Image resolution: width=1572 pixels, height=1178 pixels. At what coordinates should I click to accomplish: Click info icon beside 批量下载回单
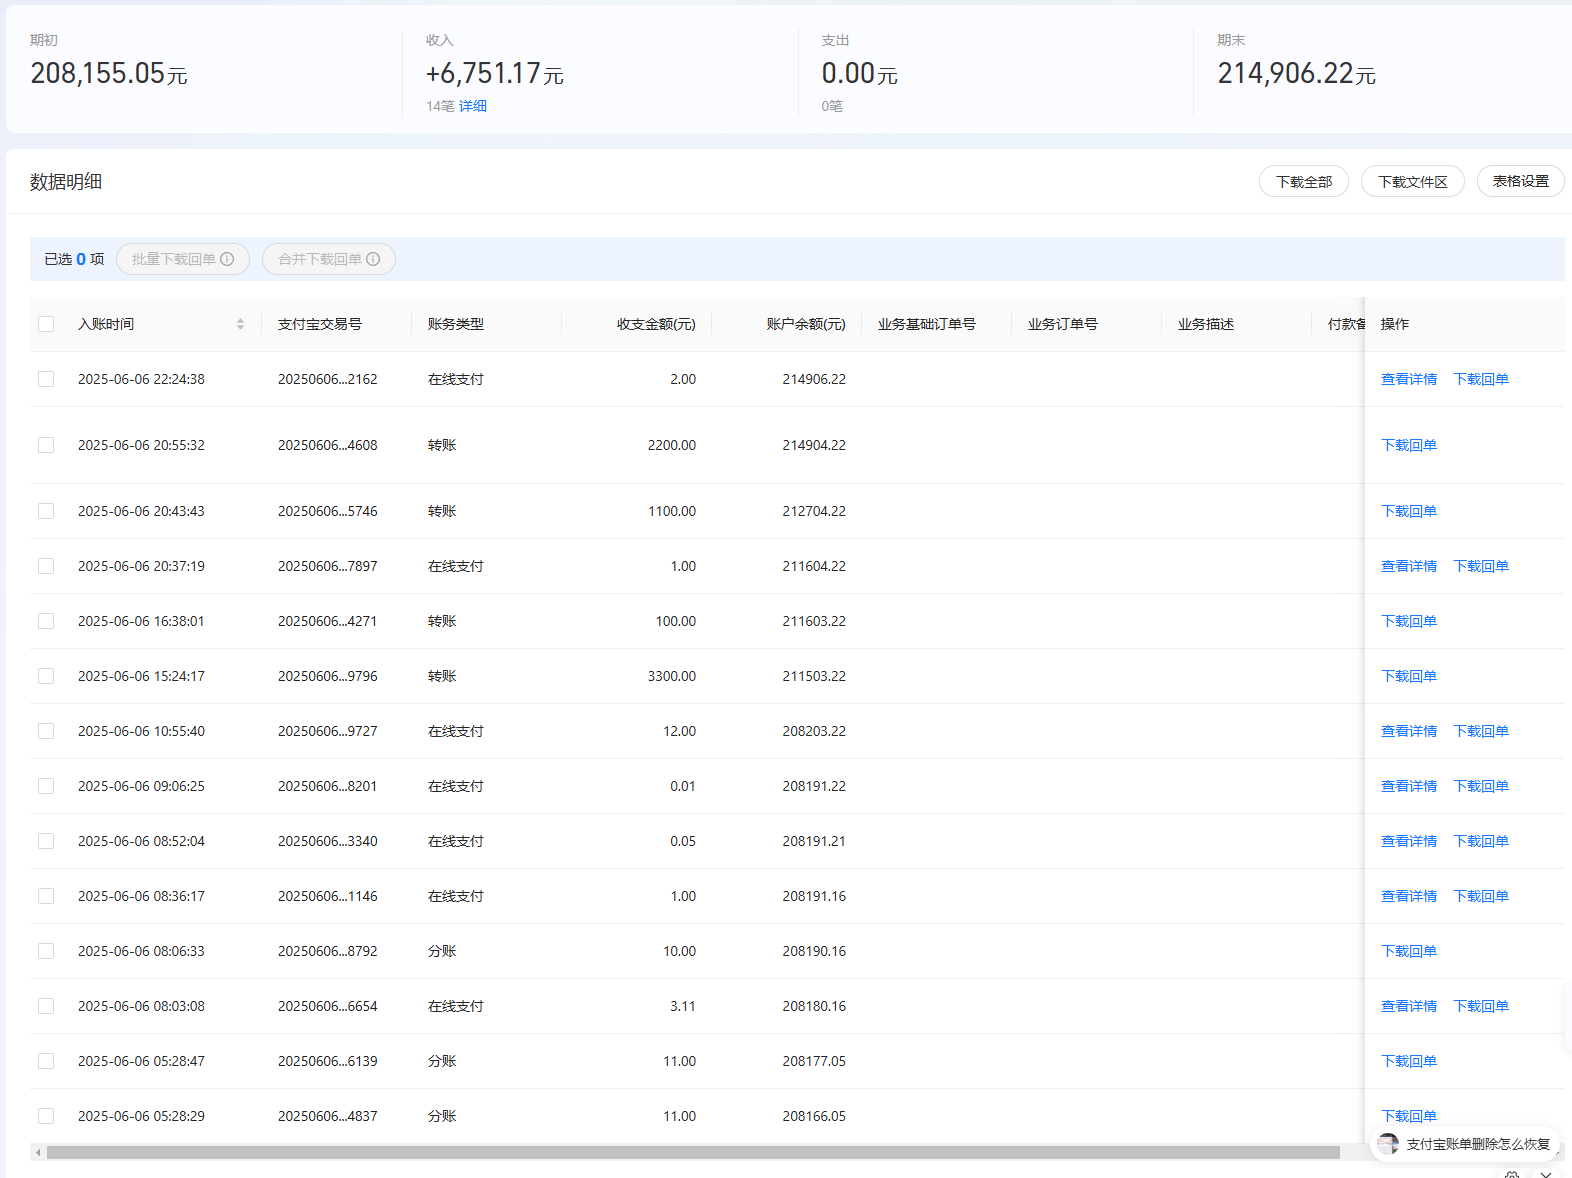point(227,259)
